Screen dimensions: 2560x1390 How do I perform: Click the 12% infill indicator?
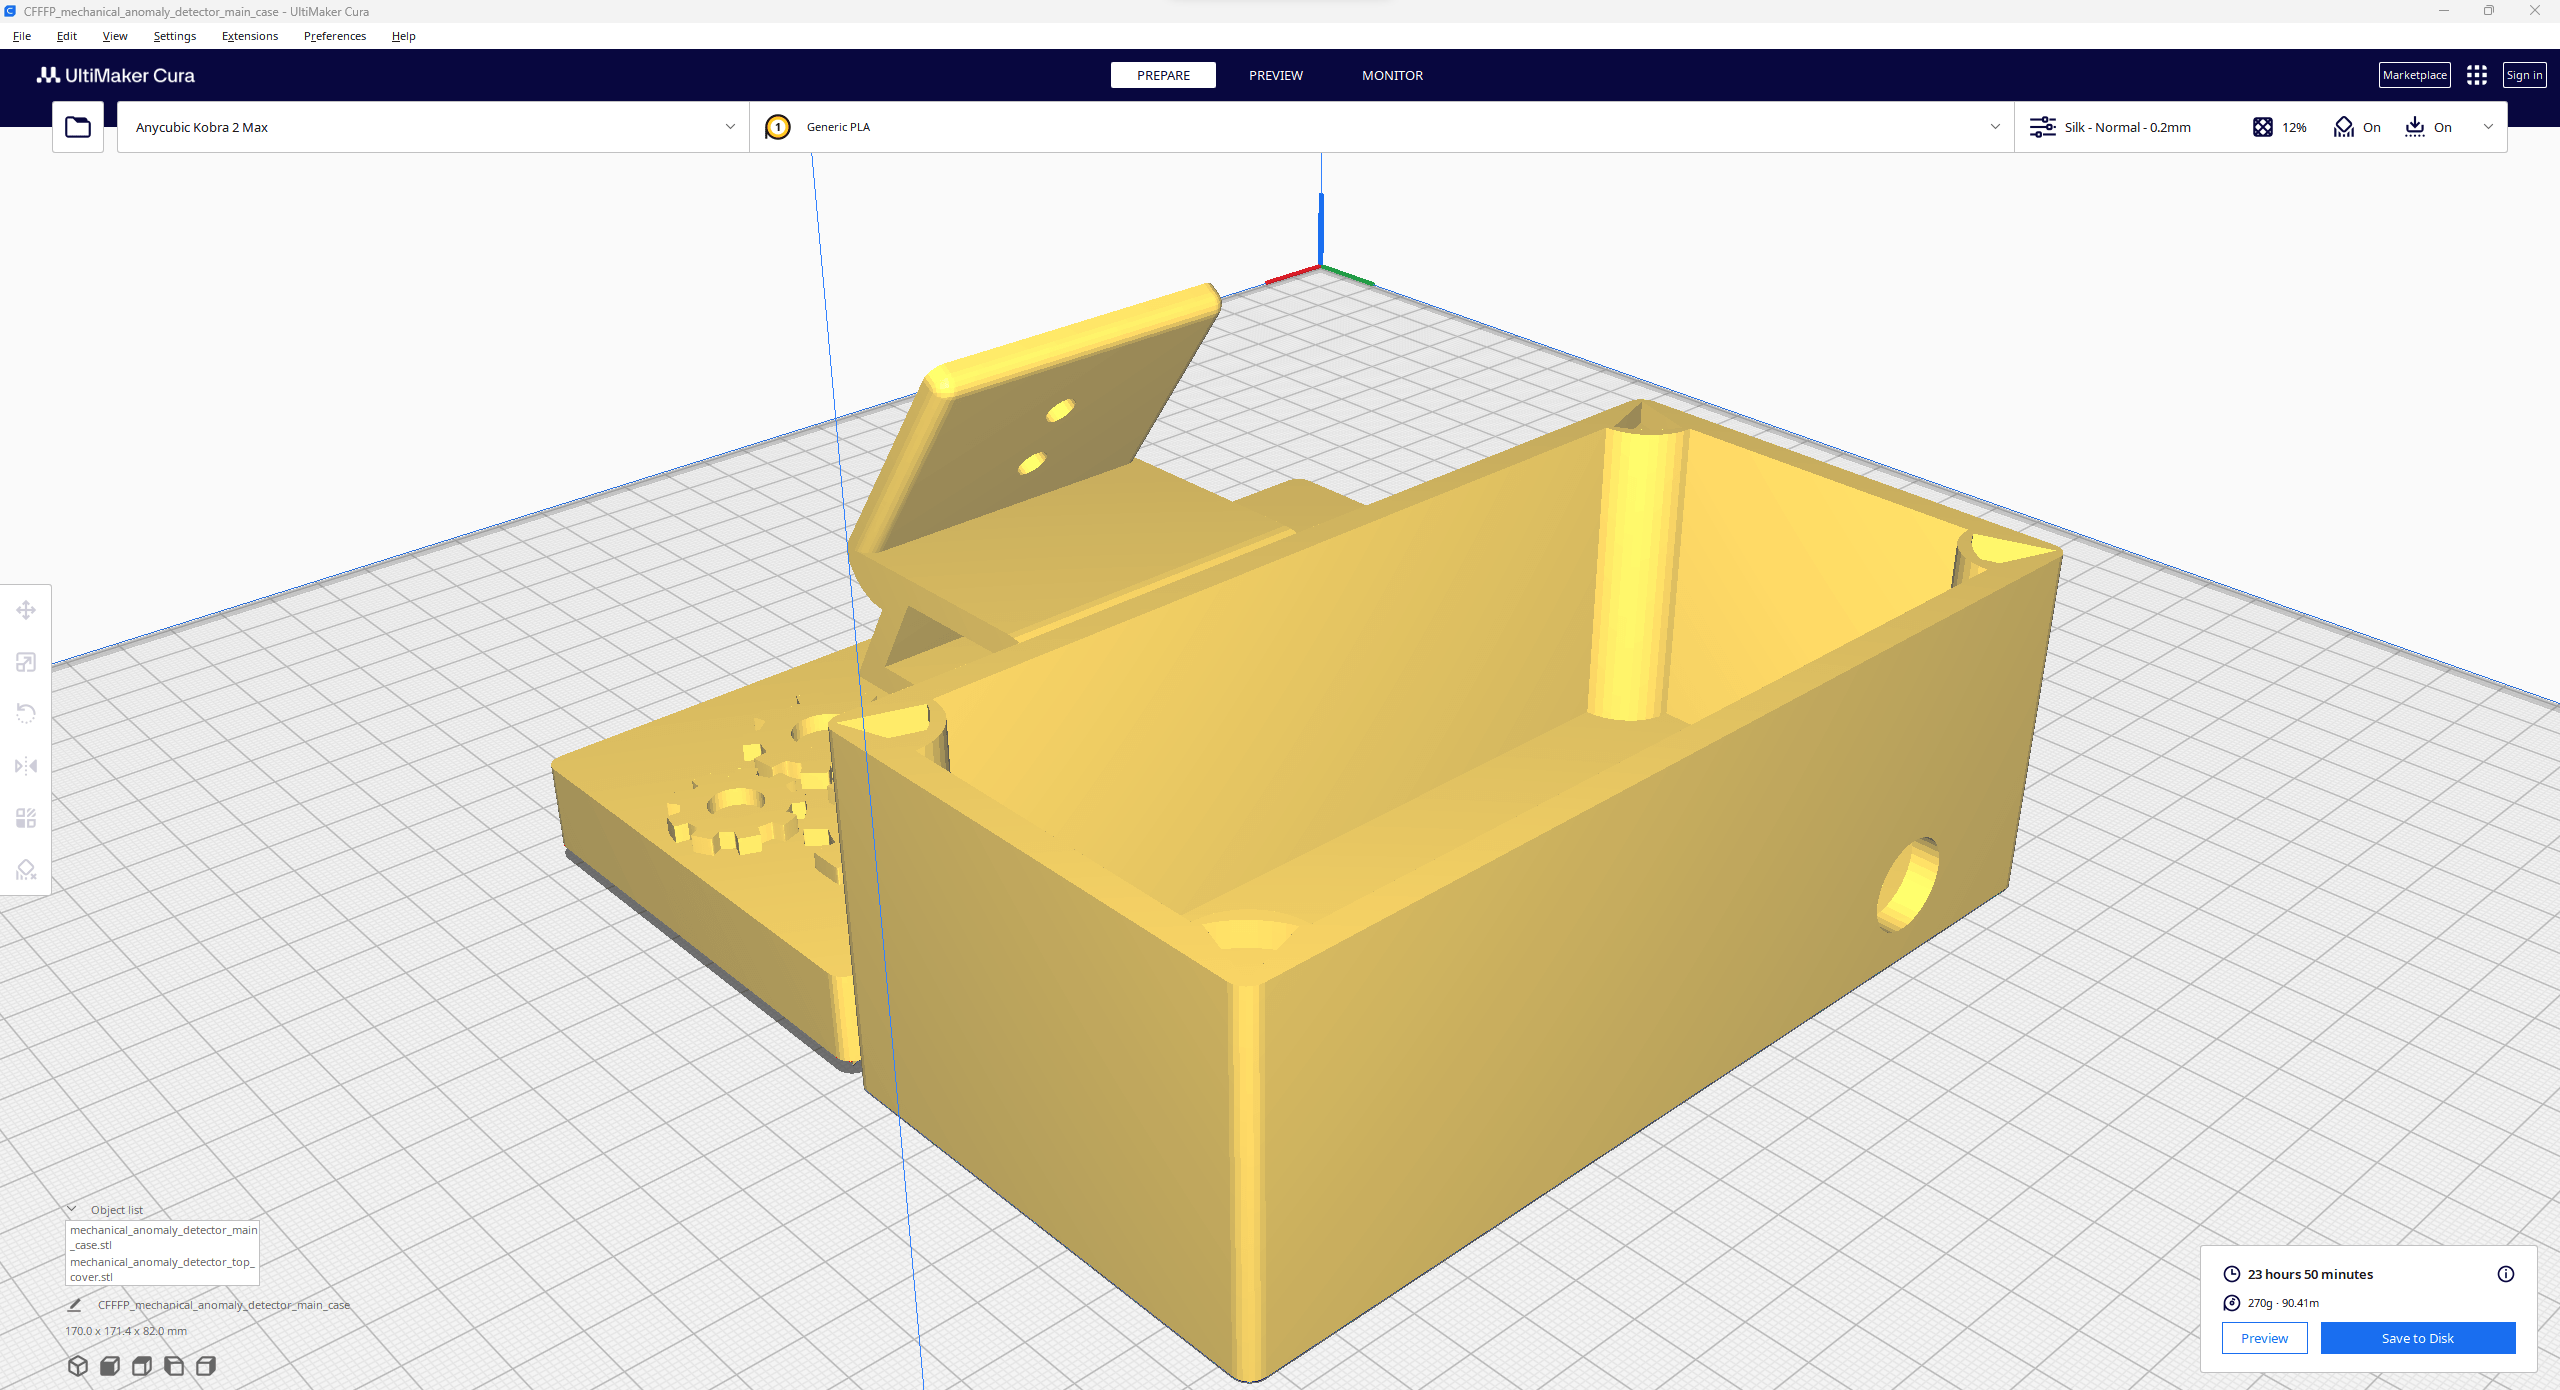(2280, 127)
